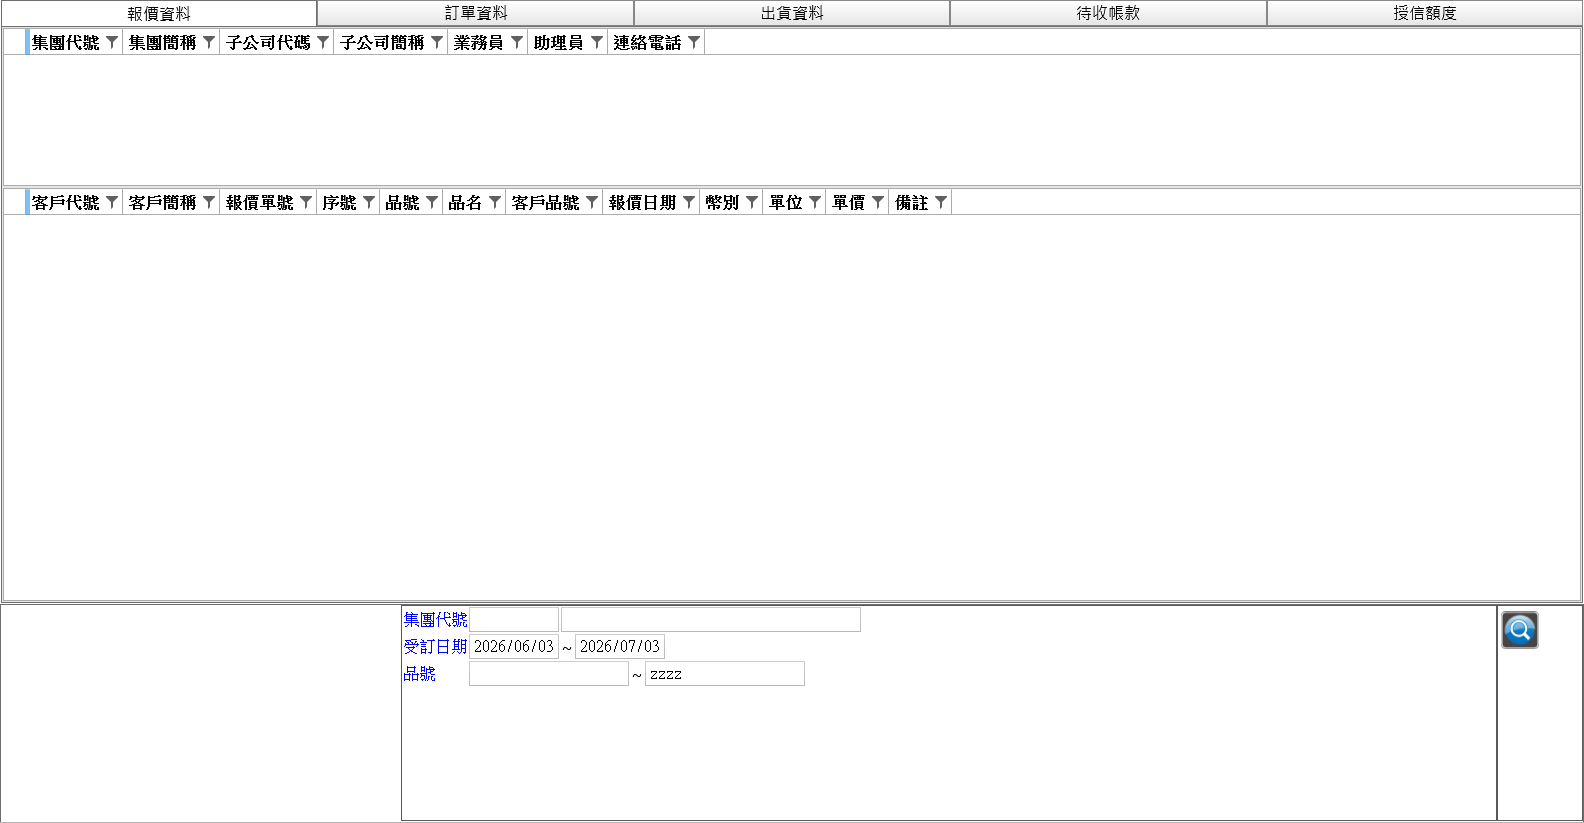The image size is (1584, 823).
Task: Open filter for 子公司代碼 column
Action: point(323,42)
